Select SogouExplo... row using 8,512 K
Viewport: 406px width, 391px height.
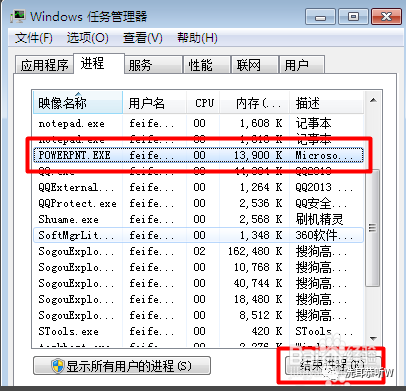198,315
